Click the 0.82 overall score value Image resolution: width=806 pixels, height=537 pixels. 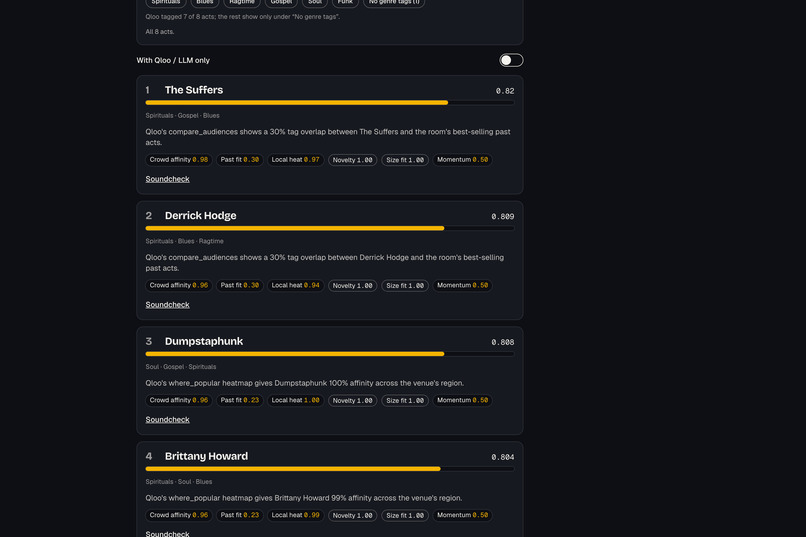click(x=505, y=91)
